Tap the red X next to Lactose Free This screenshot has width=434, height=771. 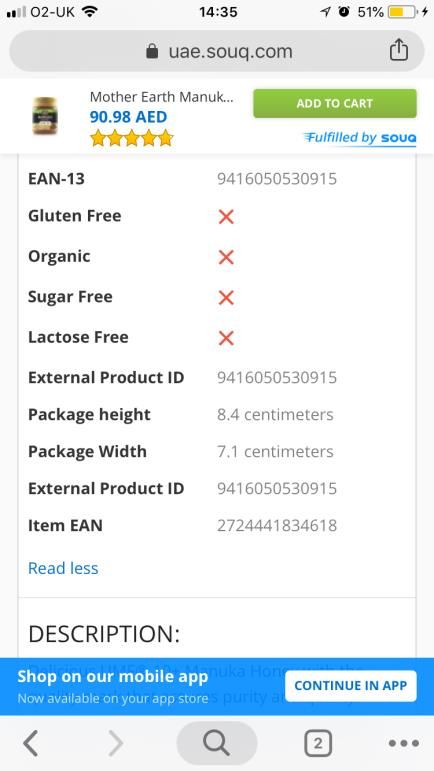(226, 338)
